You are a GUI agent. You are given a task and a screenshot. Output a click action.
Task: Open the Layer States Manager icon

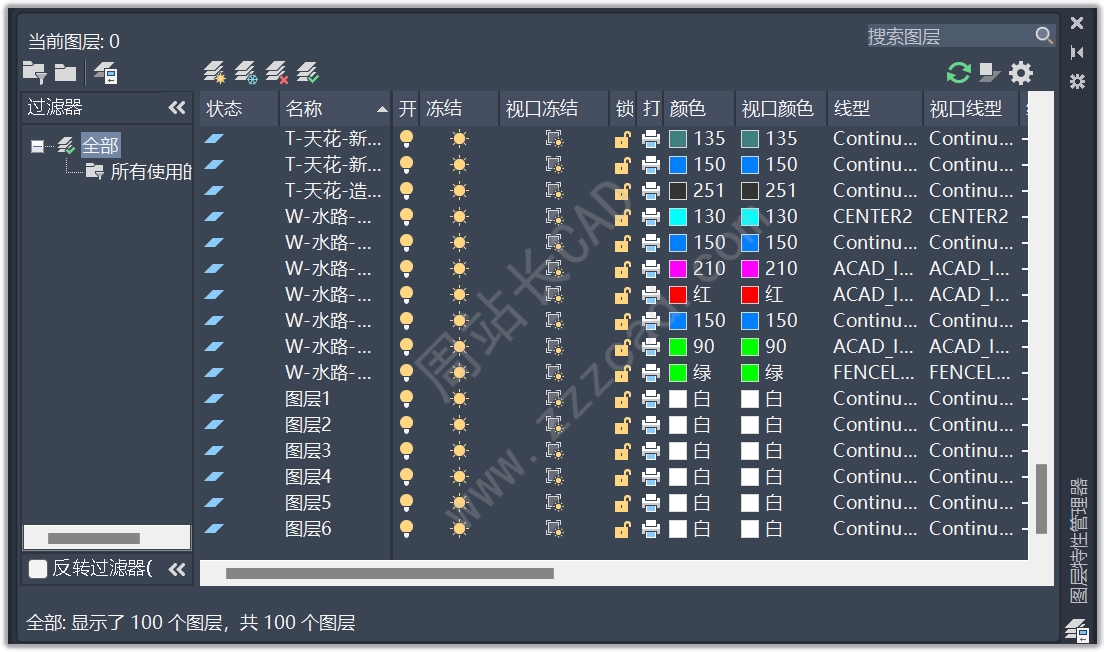[106, 73]
